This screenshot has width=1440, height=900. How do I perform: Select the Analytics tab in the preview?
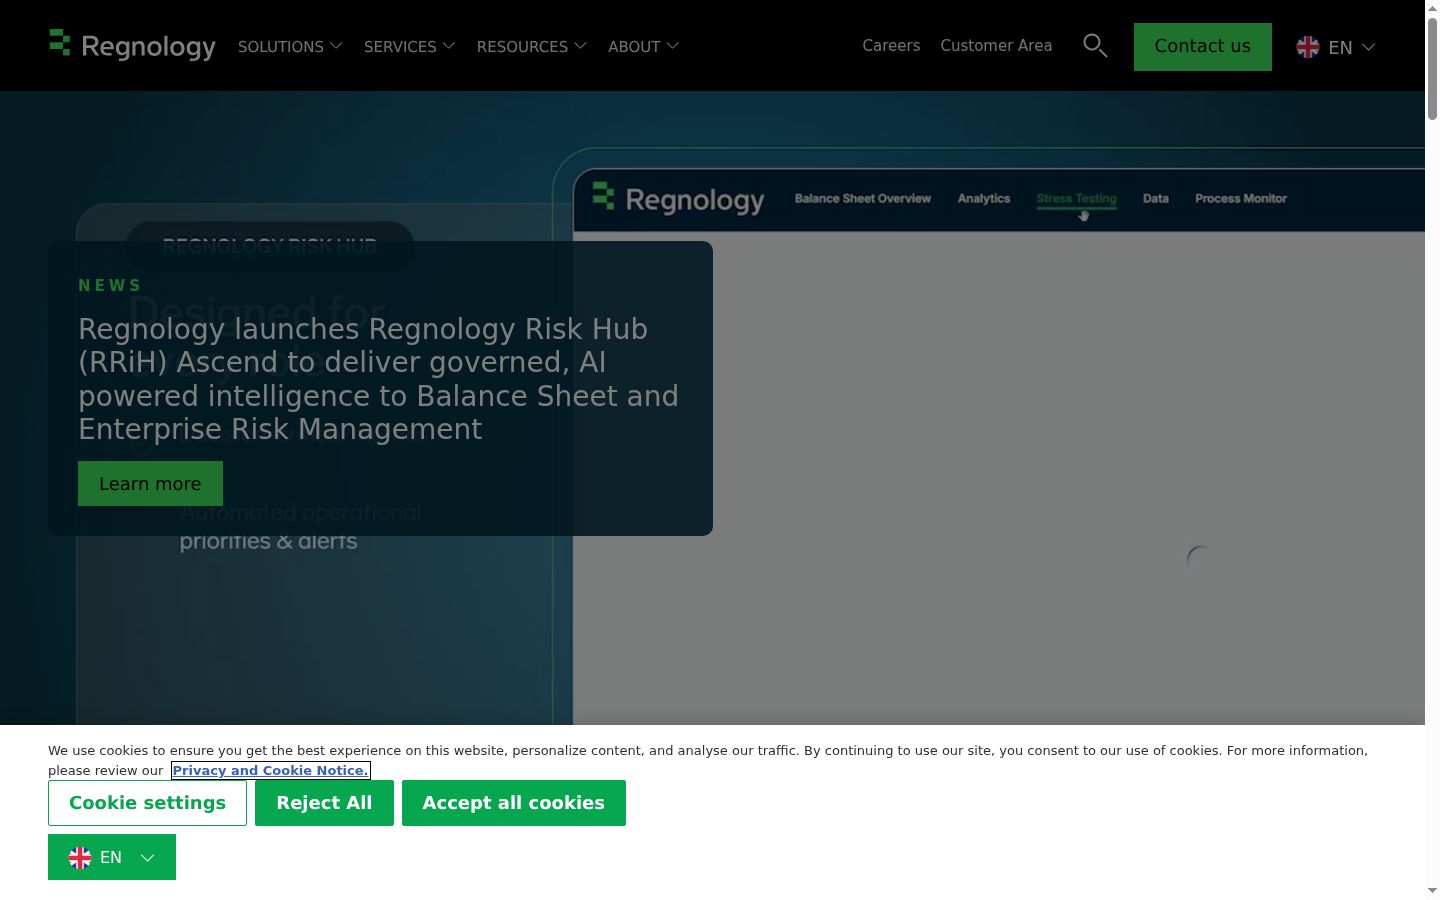(x=984, y=199)
